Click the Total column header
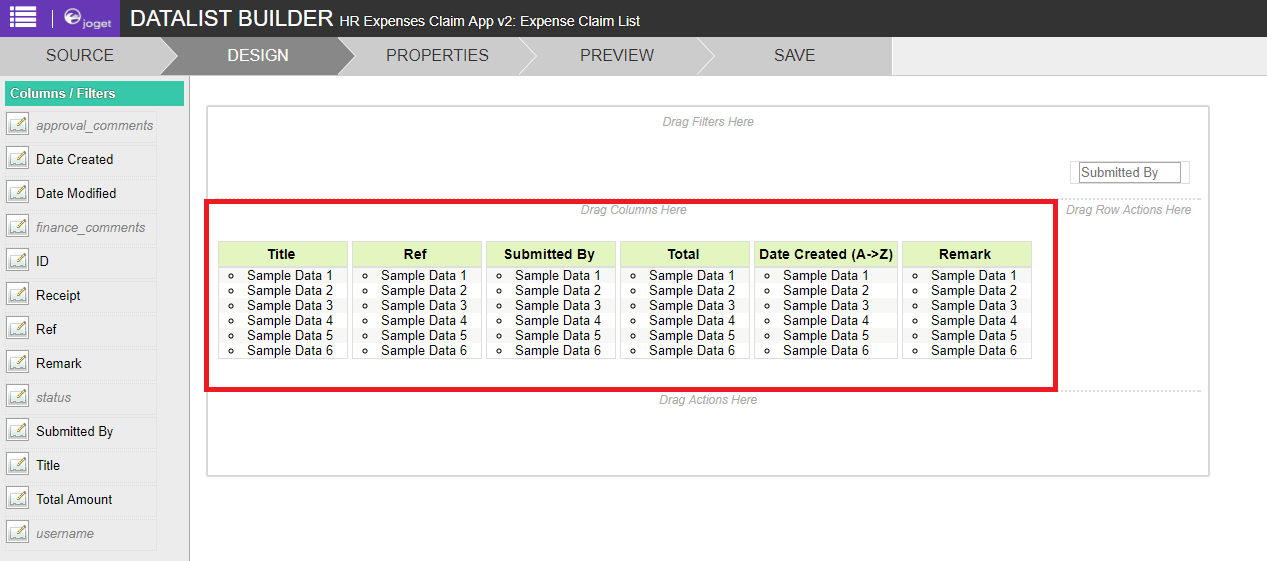 click(x=684, y=254)
